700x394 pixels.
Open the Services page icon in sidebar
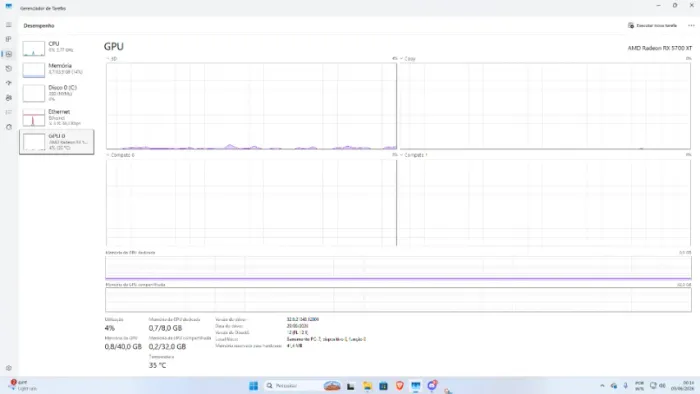point(8,127)
